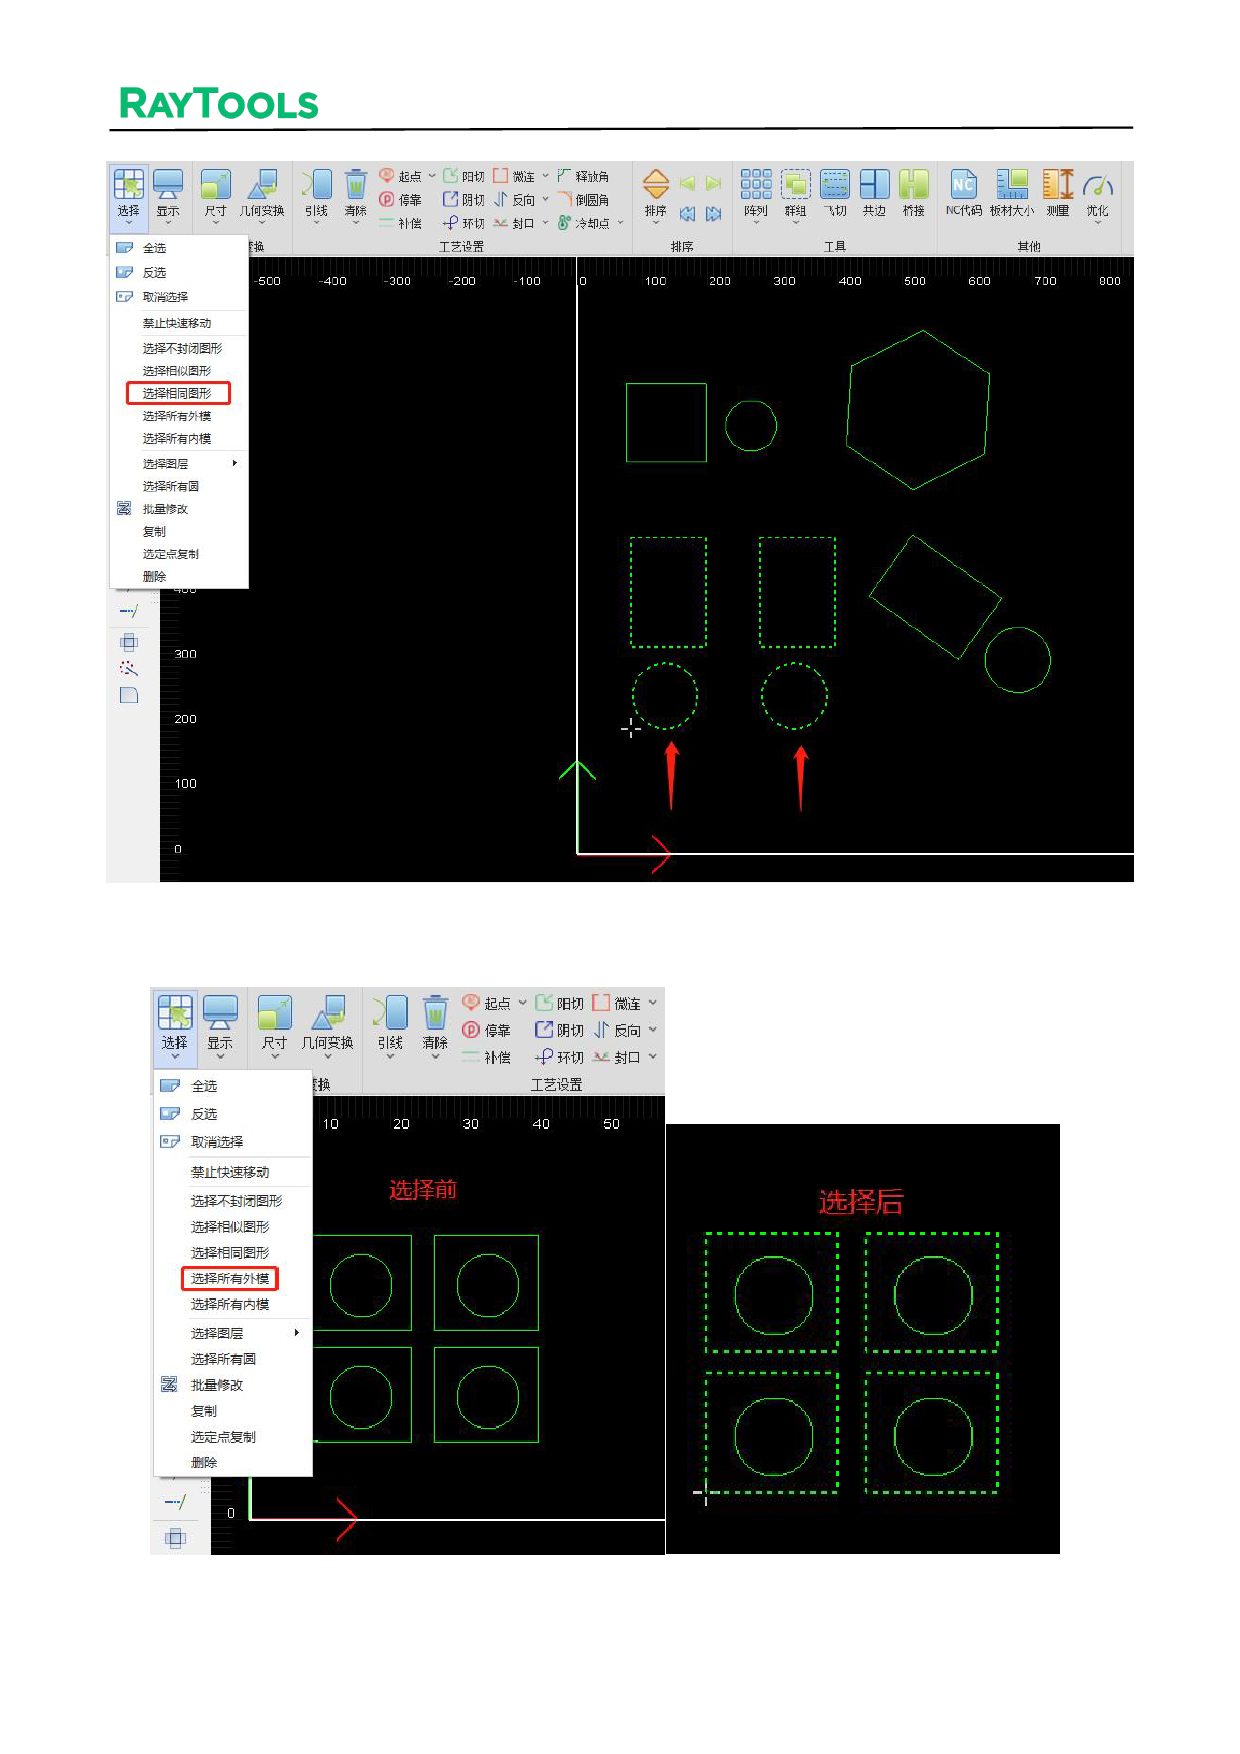This screenshot has height=1754, width=1240.
Task: Open the NC代码 code icon
Action: 963,185
